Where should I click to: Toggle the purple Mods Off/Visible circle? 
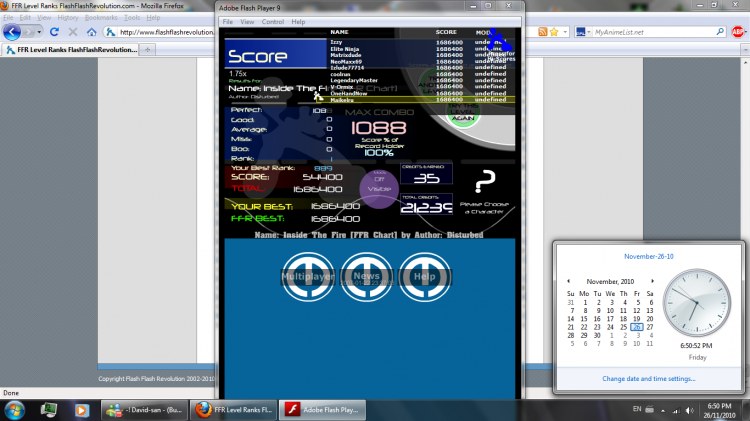[x=379, y=189]
